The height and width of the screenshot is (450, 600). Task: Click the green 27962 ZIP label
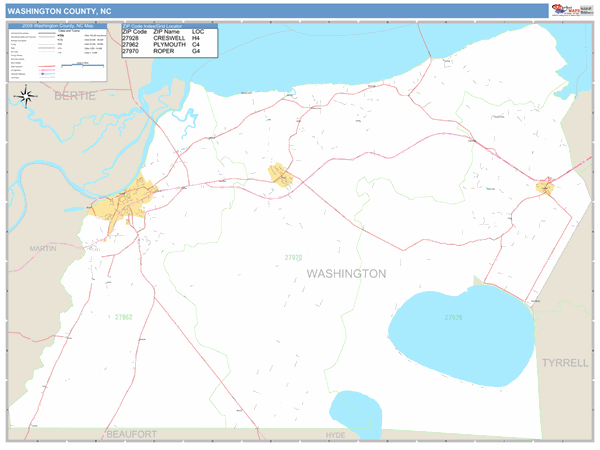(124, 317)
